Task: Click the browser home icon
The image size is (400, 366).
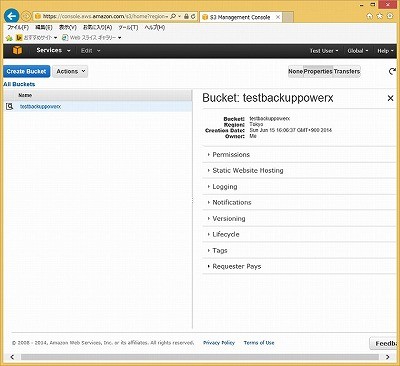Action: click(x=369, y=16)
